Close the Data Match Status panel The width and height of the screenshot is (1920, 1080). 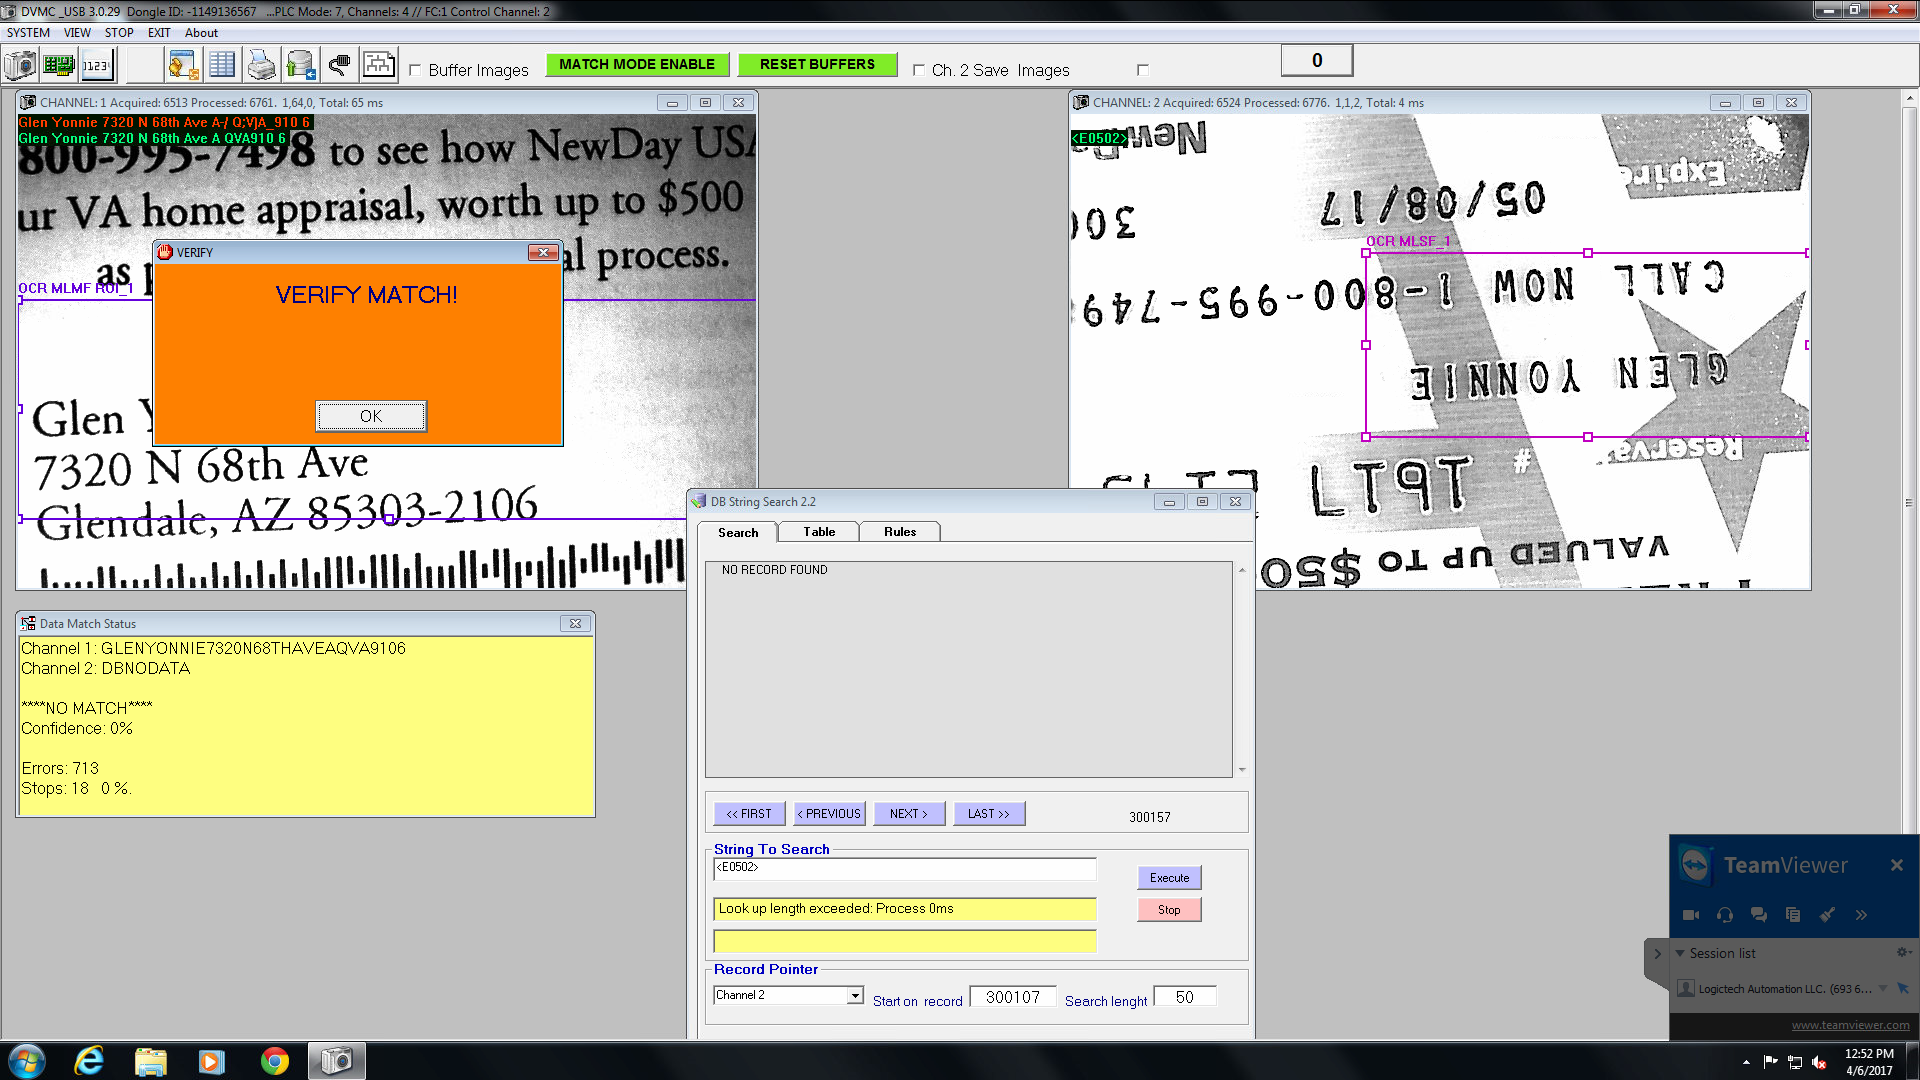[575, 623]
